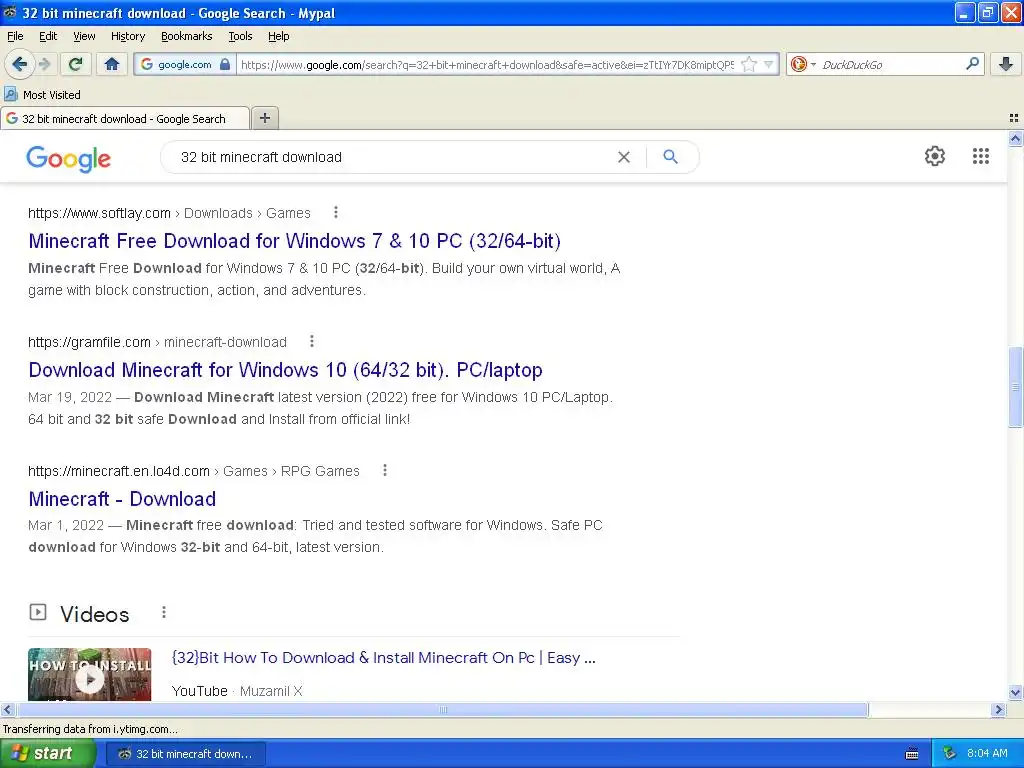The image size is (1024, 768).
Task: Click the https://gramfile.com URL text
Action: [x=89, y=342]
